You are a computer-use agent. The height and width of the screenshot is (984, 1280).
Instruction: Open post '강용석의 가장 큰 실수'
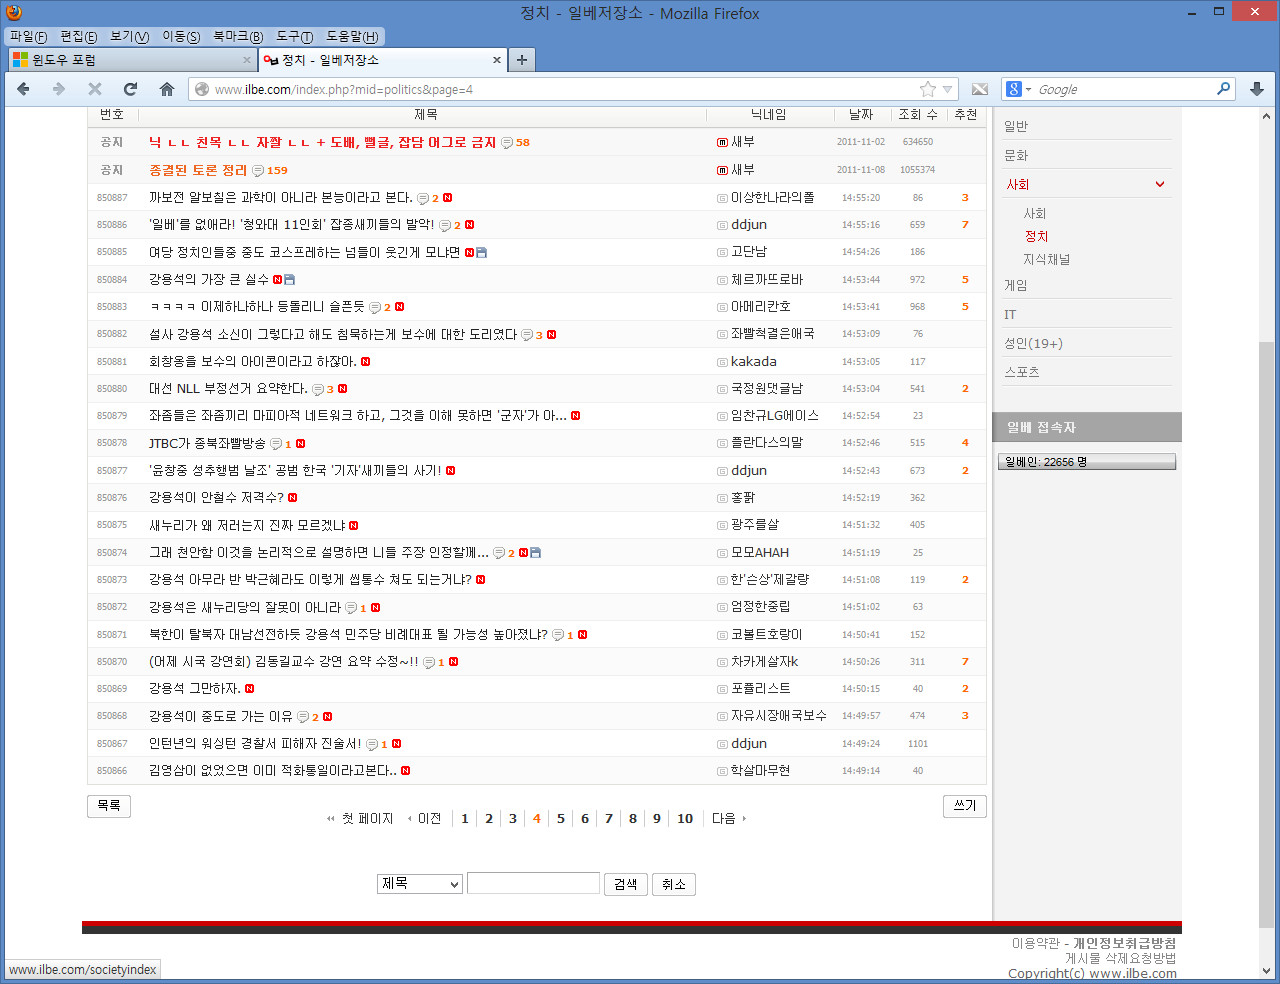coord(209,279)
